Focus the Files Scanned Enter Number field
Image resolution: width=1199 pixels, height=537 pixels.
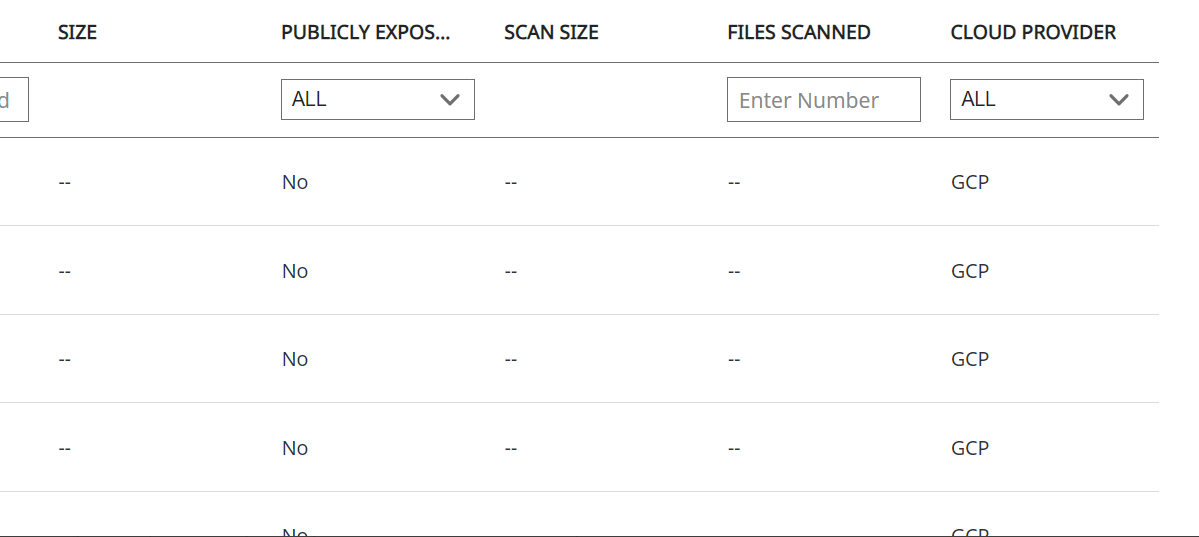(823, 100)
